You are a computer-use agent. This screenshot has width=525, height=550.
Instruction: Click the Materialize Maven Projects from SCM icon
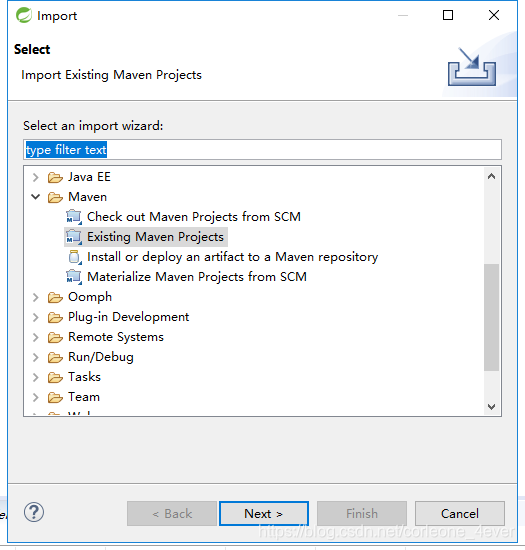tap(74, 277)
